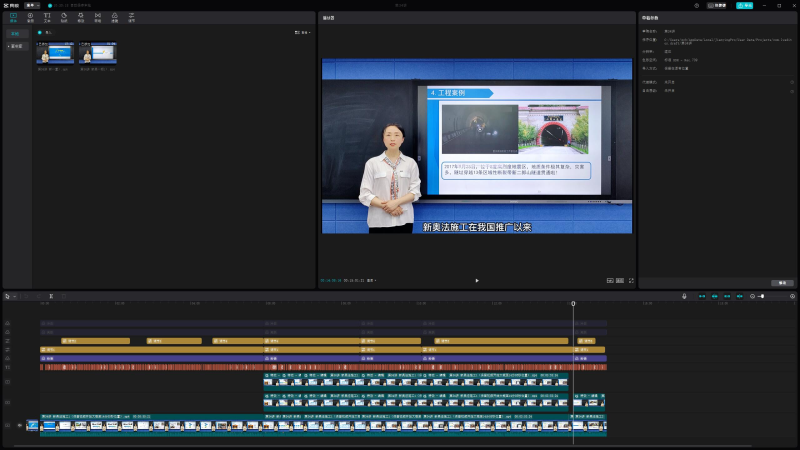Adjust the timeline zoom slider

tap(761, 296)
